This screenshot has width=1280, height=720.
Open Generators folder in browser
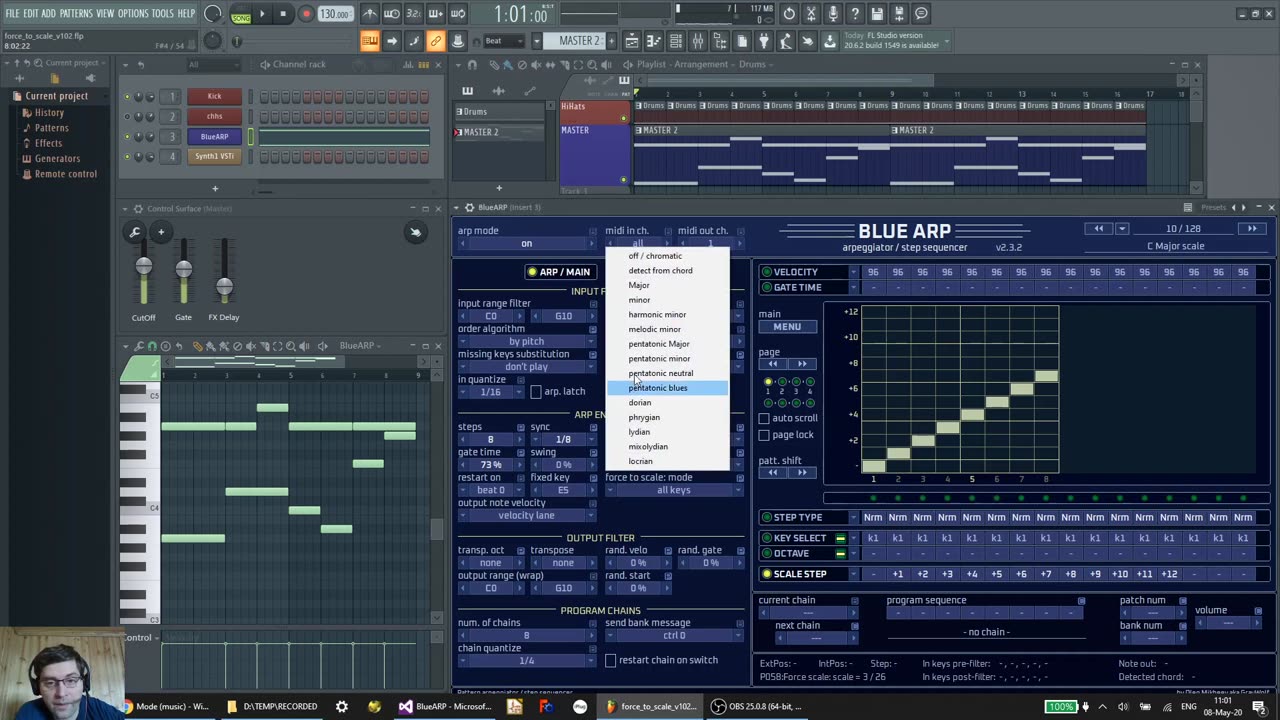57,158
